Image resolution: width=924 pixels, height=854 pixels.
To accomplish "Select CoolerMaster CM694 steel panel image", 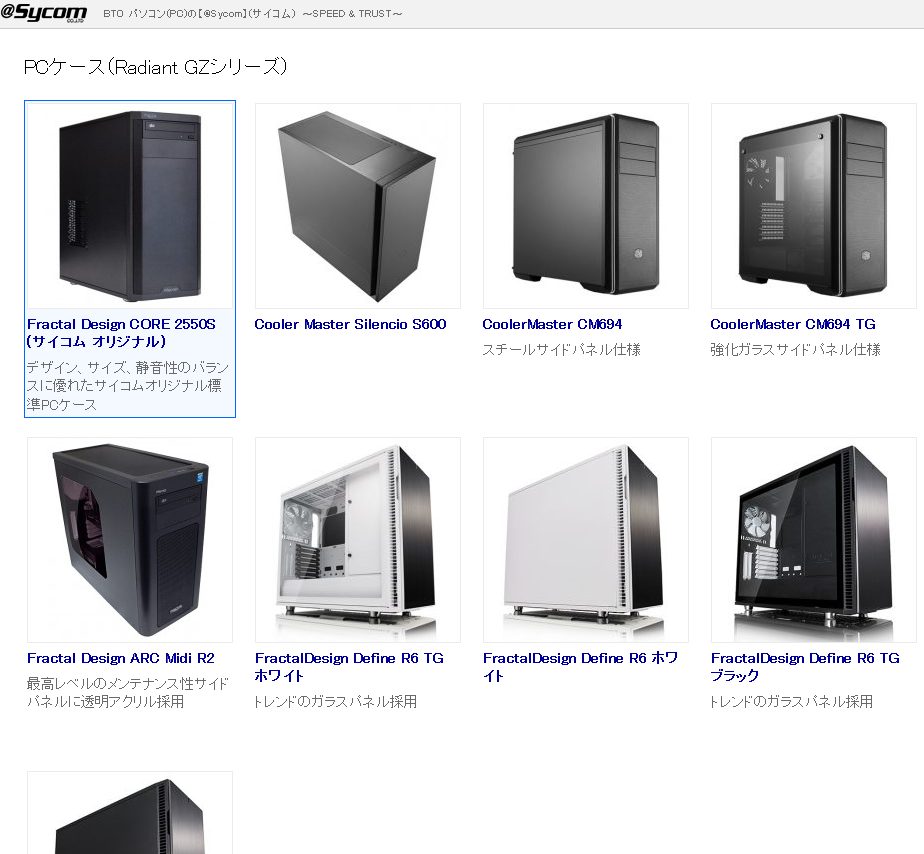I will point(586,206).
